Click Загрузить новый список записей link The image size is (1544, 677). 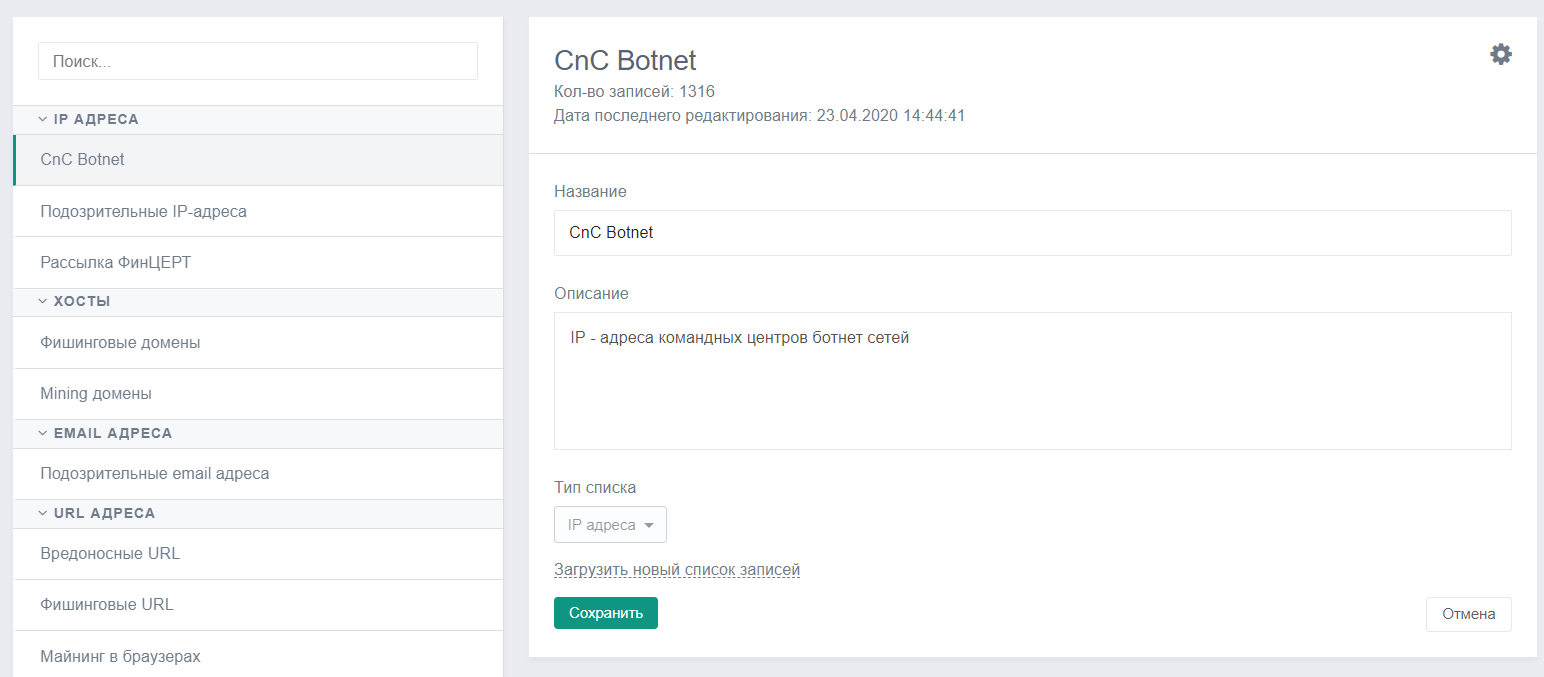point(677,570)
